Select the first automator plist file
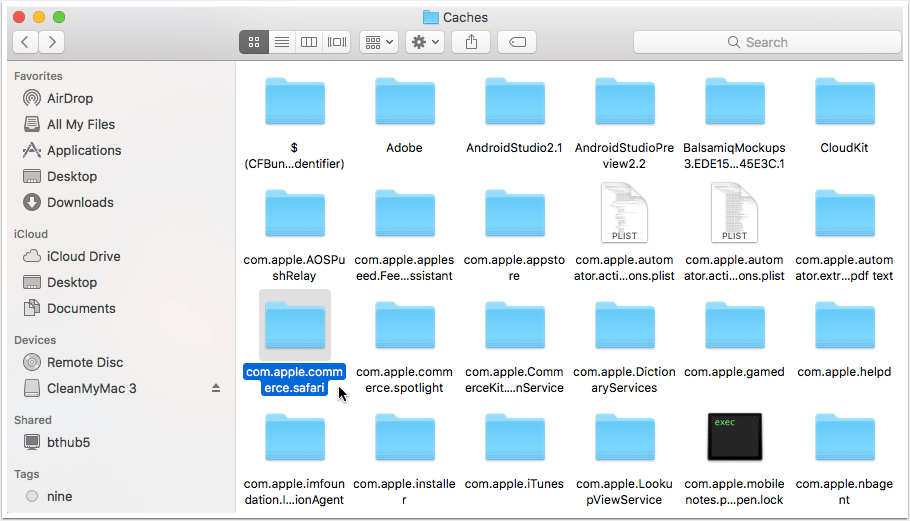This screenshot has width=910, height=521. tap(624, 212)
